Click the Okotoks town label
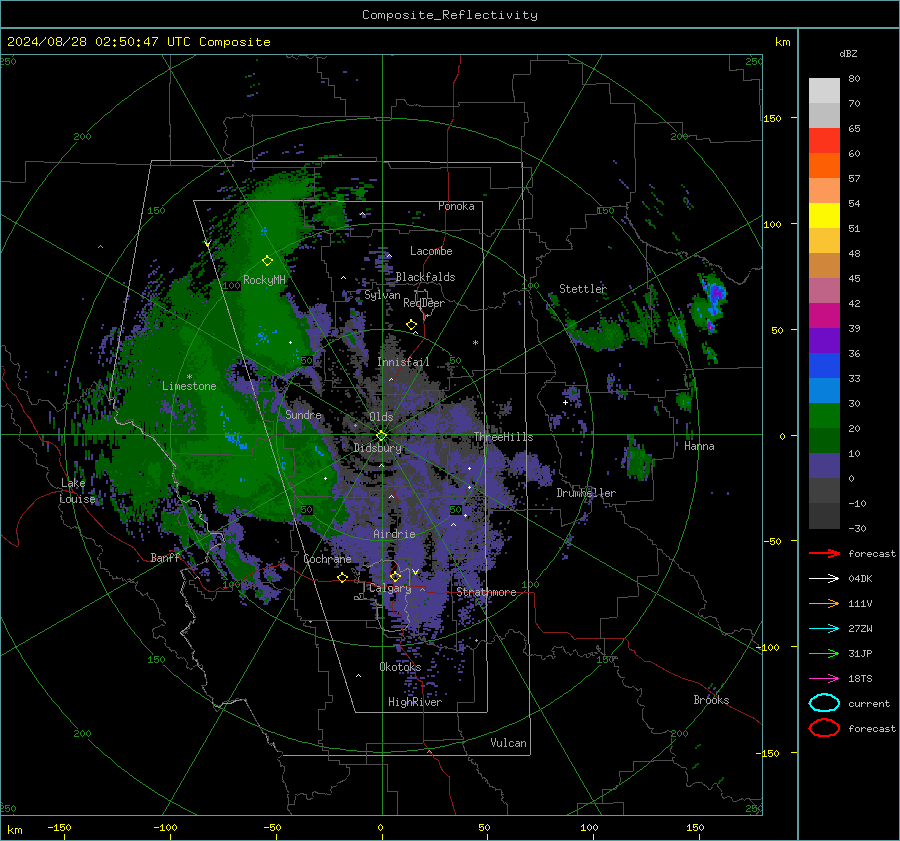 (400, 667)
